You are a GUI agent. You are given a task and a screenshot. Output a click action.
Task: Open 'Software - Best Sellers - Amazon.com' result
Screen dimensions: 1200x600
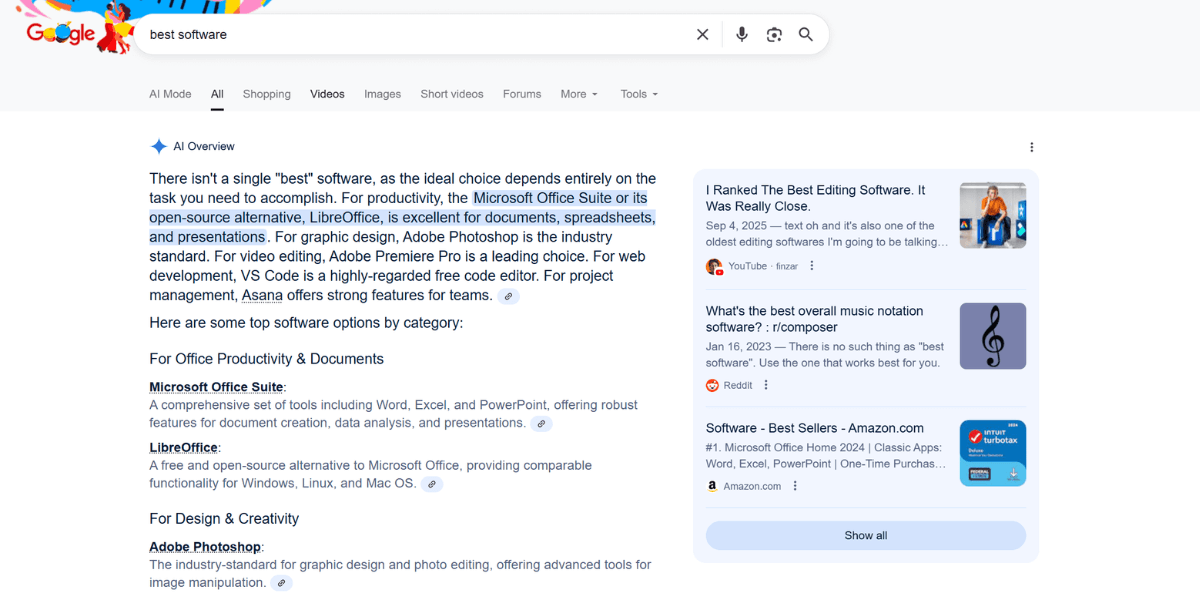815,428
